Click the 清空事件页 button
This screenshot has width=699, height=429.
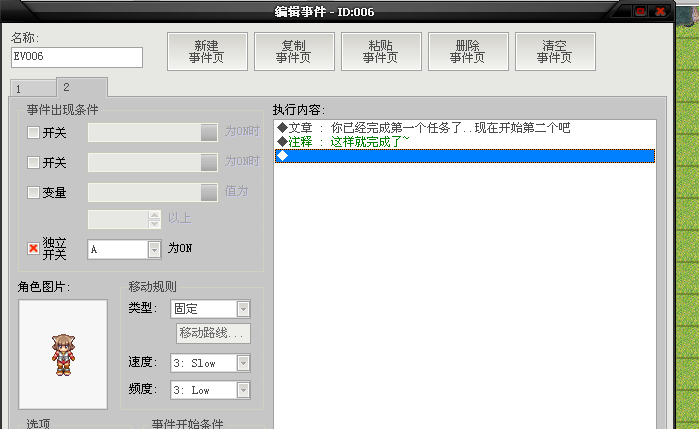[x=555, y=51]
